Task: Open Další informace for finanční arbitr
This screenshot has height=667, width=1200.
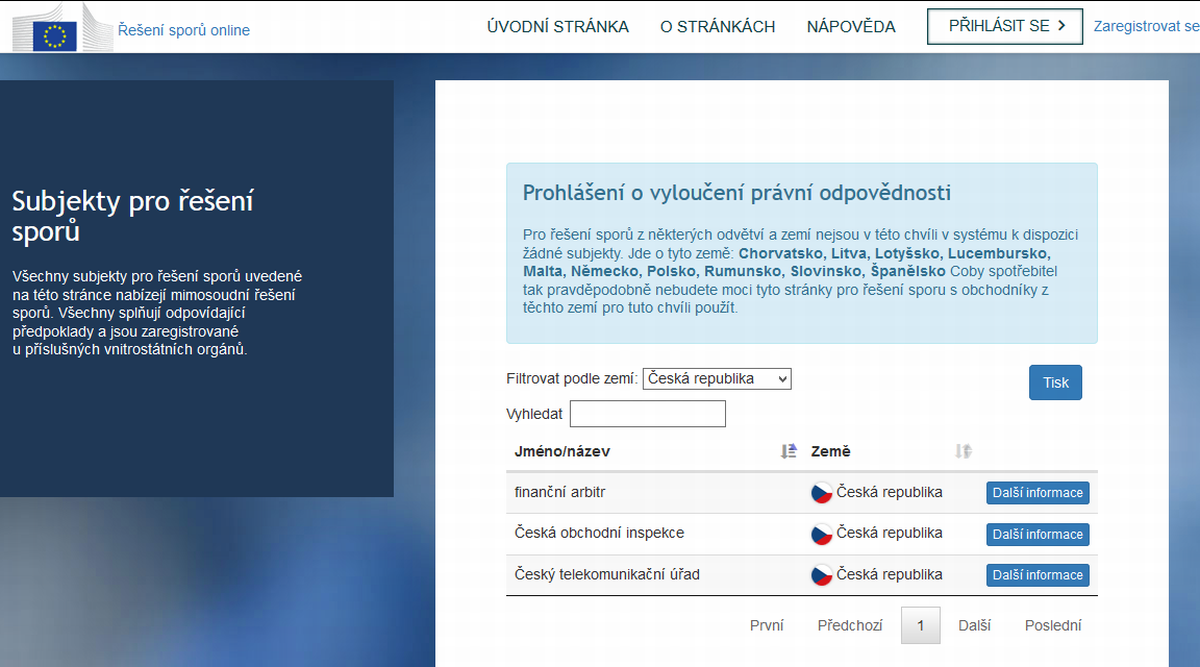Action: point(1037,492)
